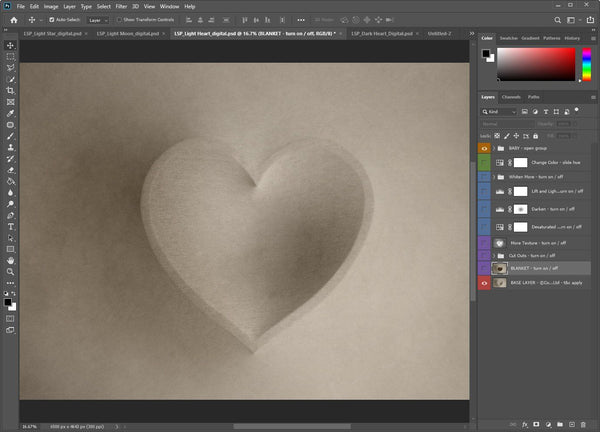The height and width of the screenshot is (432, 600).
Task: Activate the Zoom tool
Action: click(11, 272)
